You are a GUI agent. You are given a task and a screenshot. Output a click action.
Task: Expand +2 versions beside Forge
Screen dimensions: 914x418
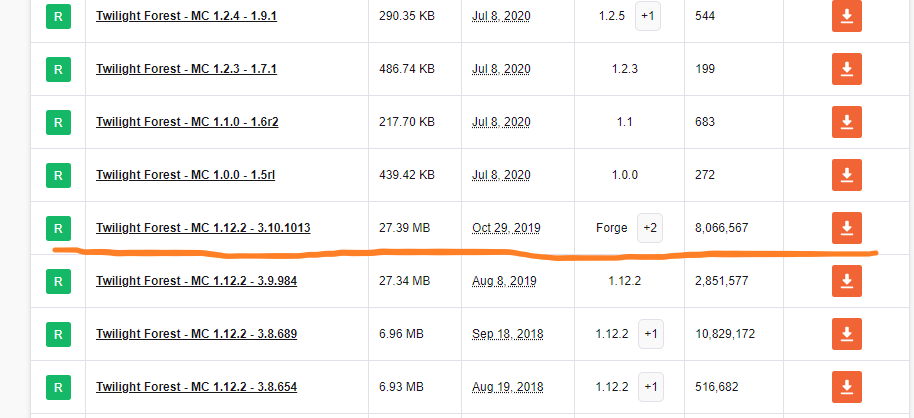pos(650,228)
